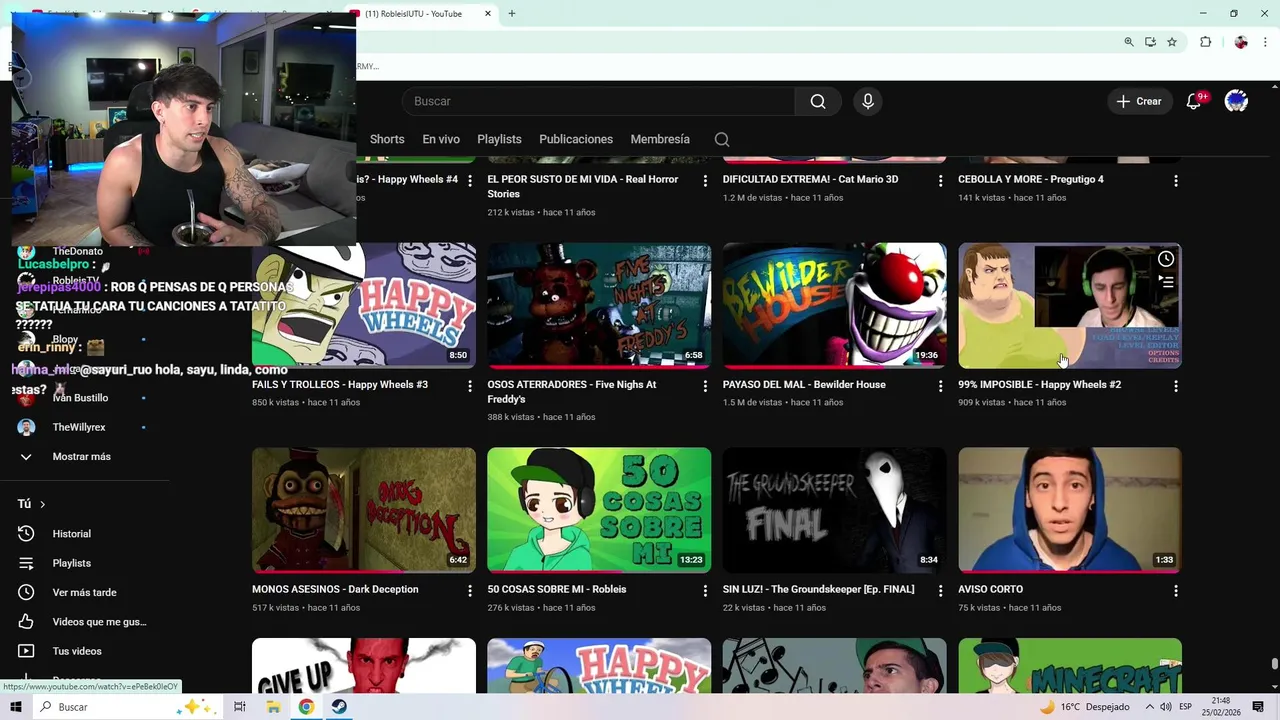This screenshot has width=1280, height=720.
Task: Open three-dot menu for SIN LUZ Groundskeeper video
Action: click(940, 591)
